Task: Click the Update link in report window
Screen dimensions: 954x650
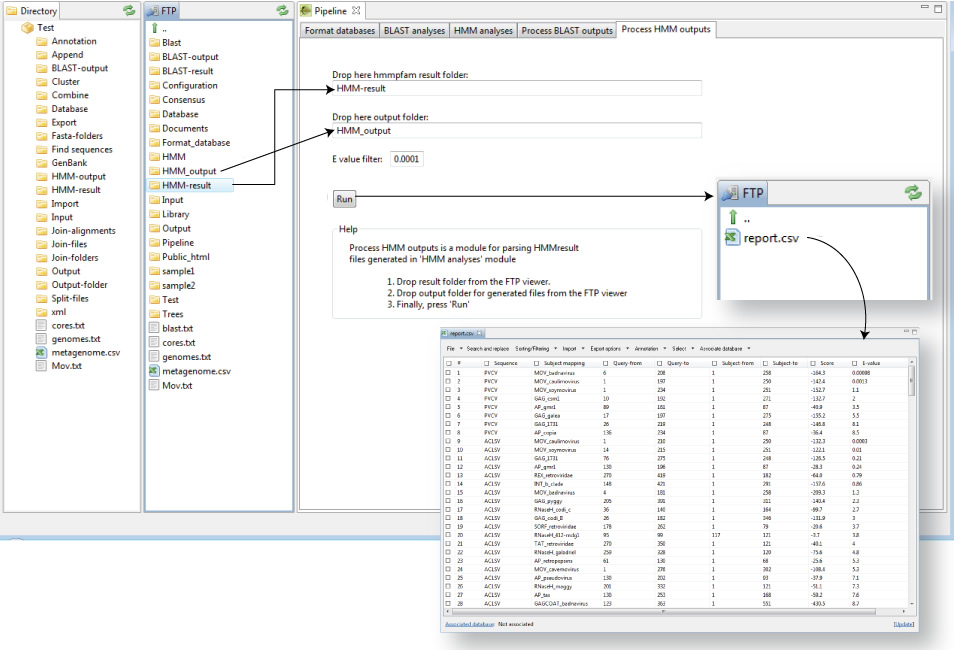Action: [903, 624]
